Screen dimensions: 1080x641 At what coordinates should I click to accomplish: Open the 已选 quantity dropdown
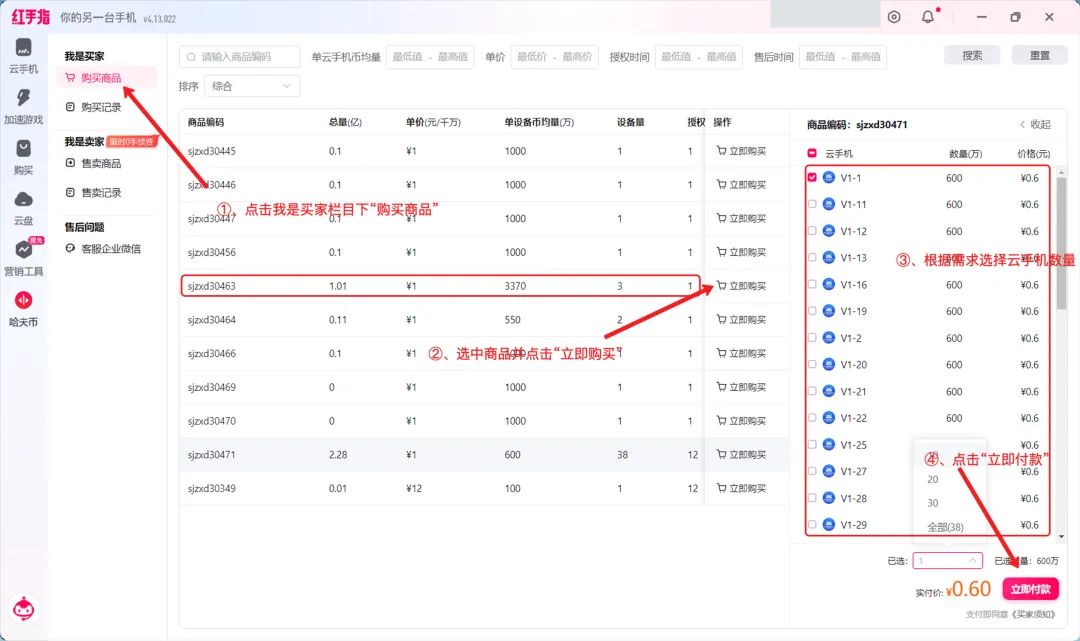pos(948,560)
